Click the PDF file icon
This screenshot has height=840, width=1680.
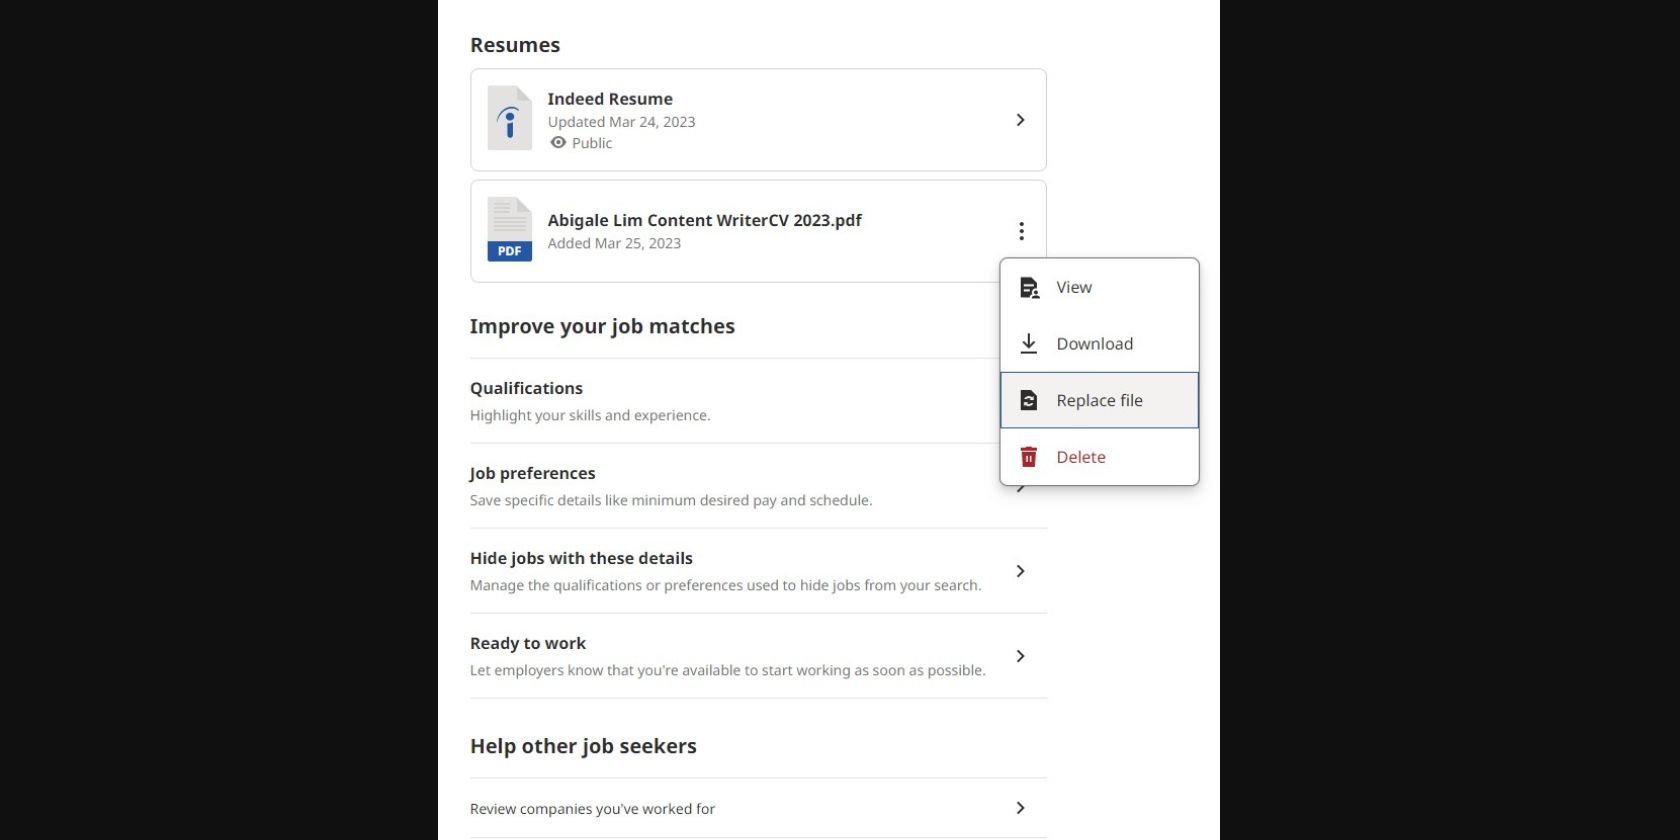(509, 230)
